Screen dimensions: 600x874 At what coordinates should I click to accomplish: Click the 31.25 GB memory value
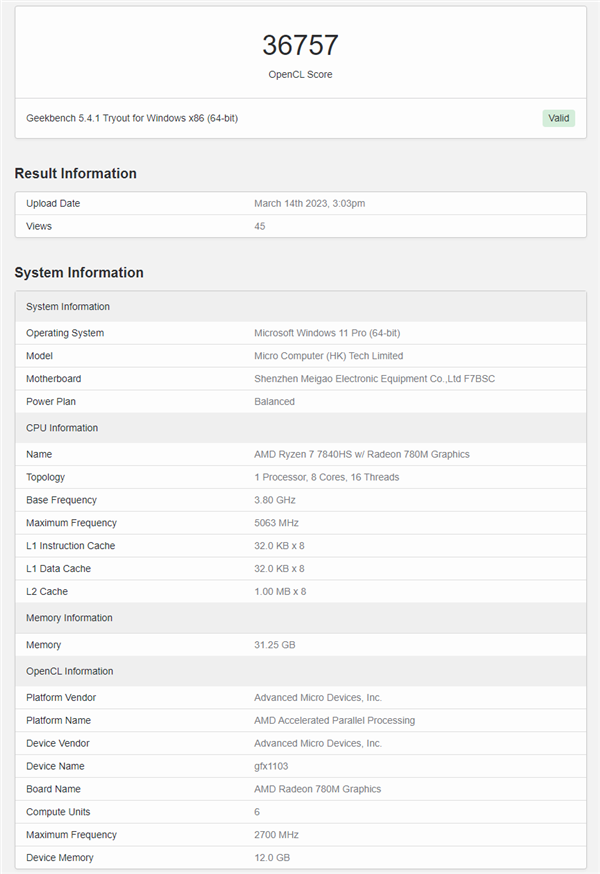click(x=274, y=645)
